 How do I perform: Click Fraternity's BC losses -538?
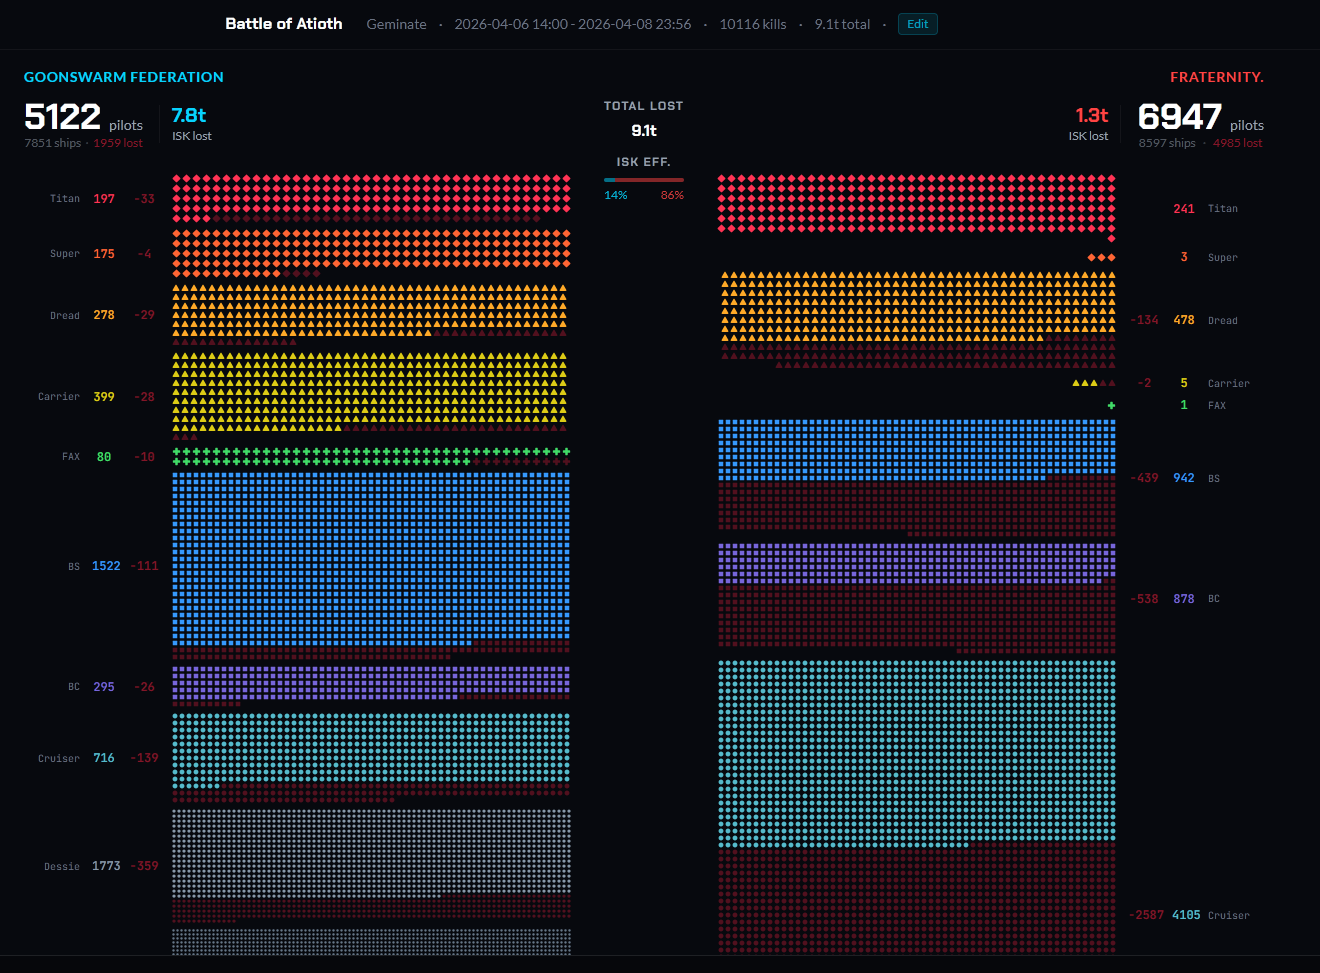1145,599
